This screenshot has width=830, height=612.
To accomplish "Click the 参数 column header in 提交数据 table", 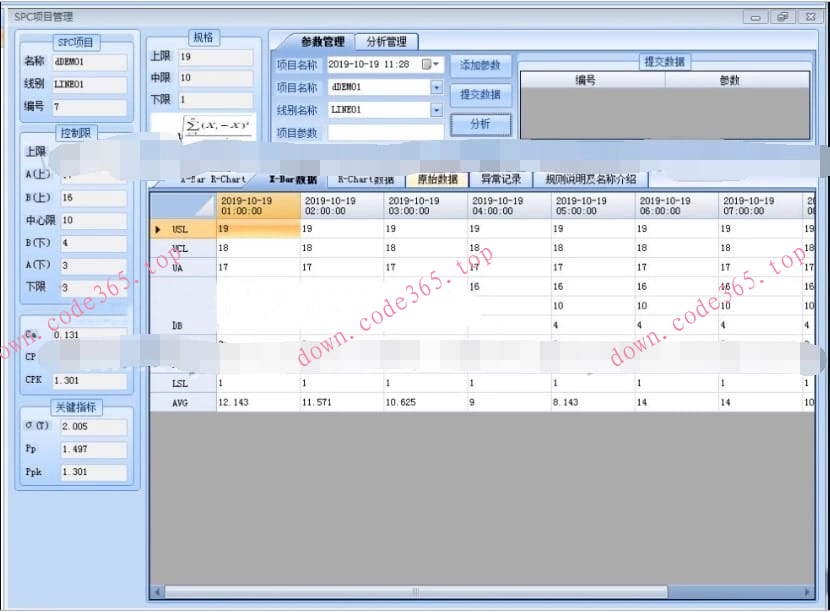I will 737,80.
